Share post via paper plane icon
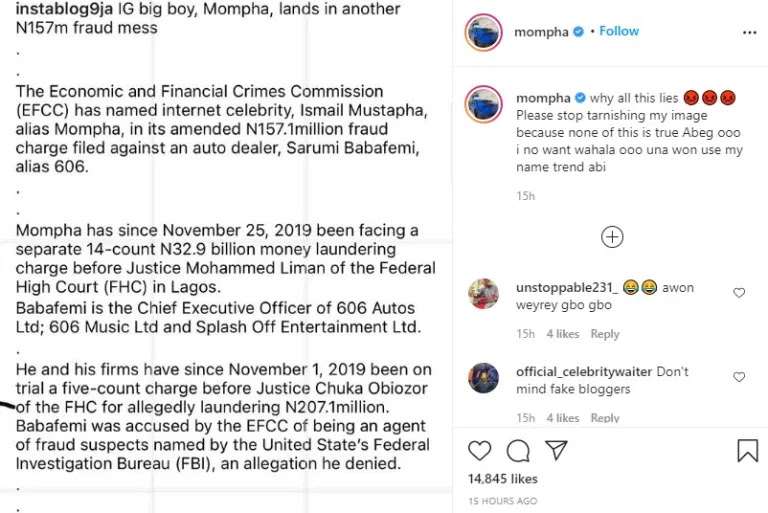Viewport: 768px width, 513px height. click(x=555, y=450)
